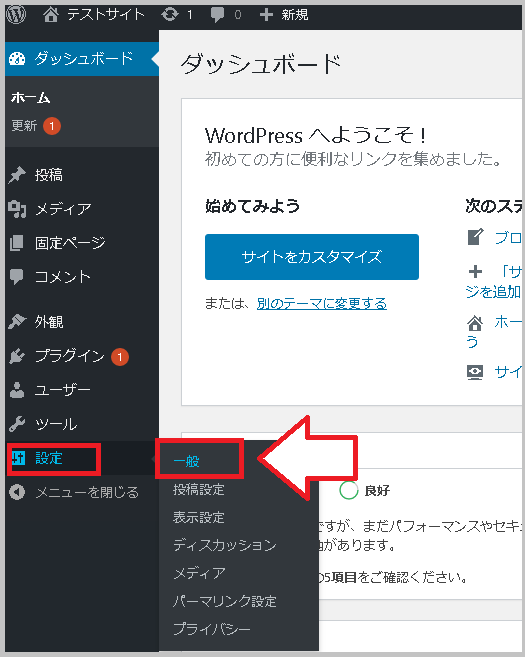525x657 pixels.
Task: Select ディスカッション in the settings flyout
Action: coord(225,545)
